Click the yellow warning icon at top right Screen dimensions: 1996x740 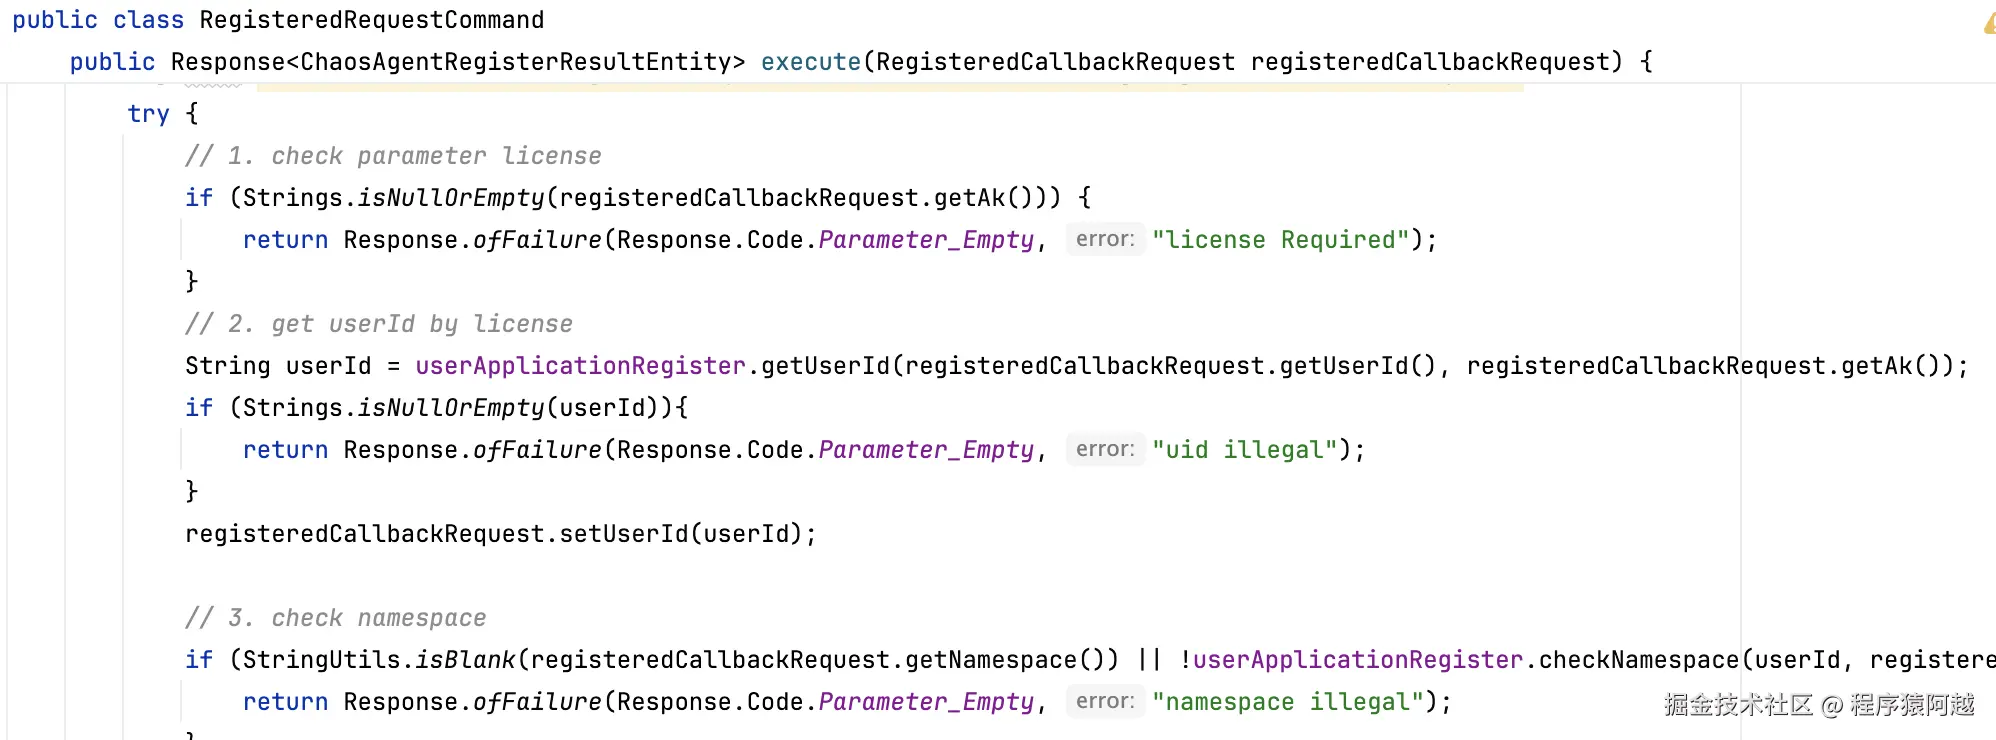[x=1989, y=22]
